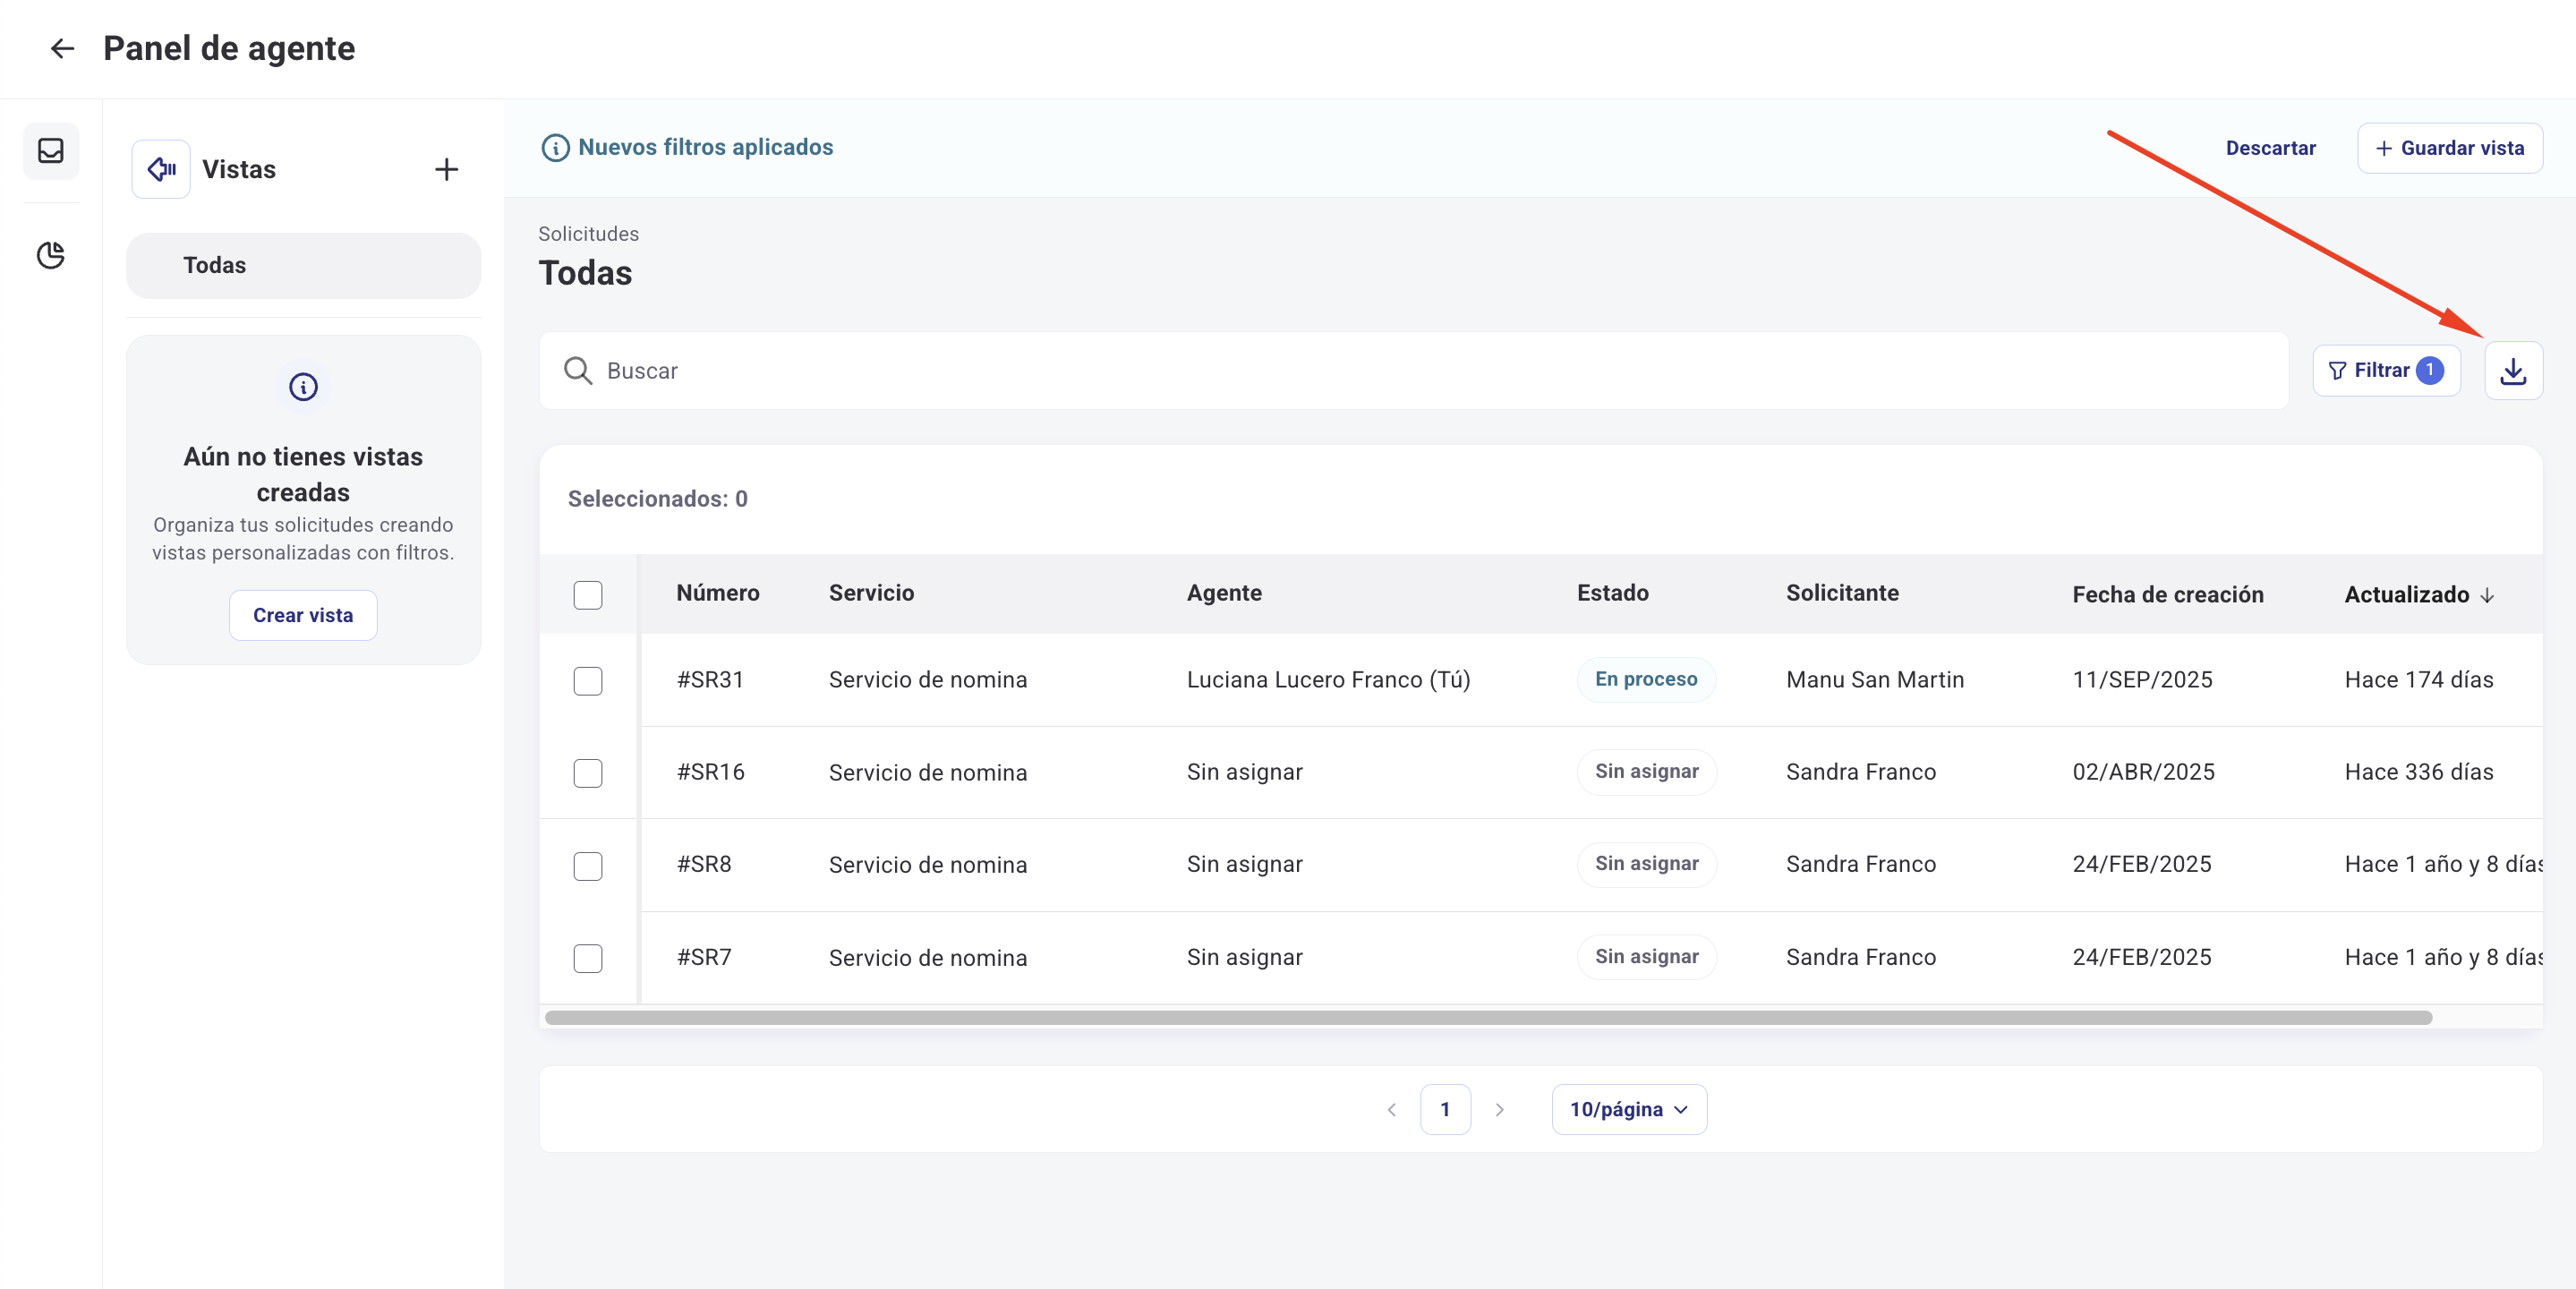
Task: Open the reports pie chart panel
Action: click(51, 255)
